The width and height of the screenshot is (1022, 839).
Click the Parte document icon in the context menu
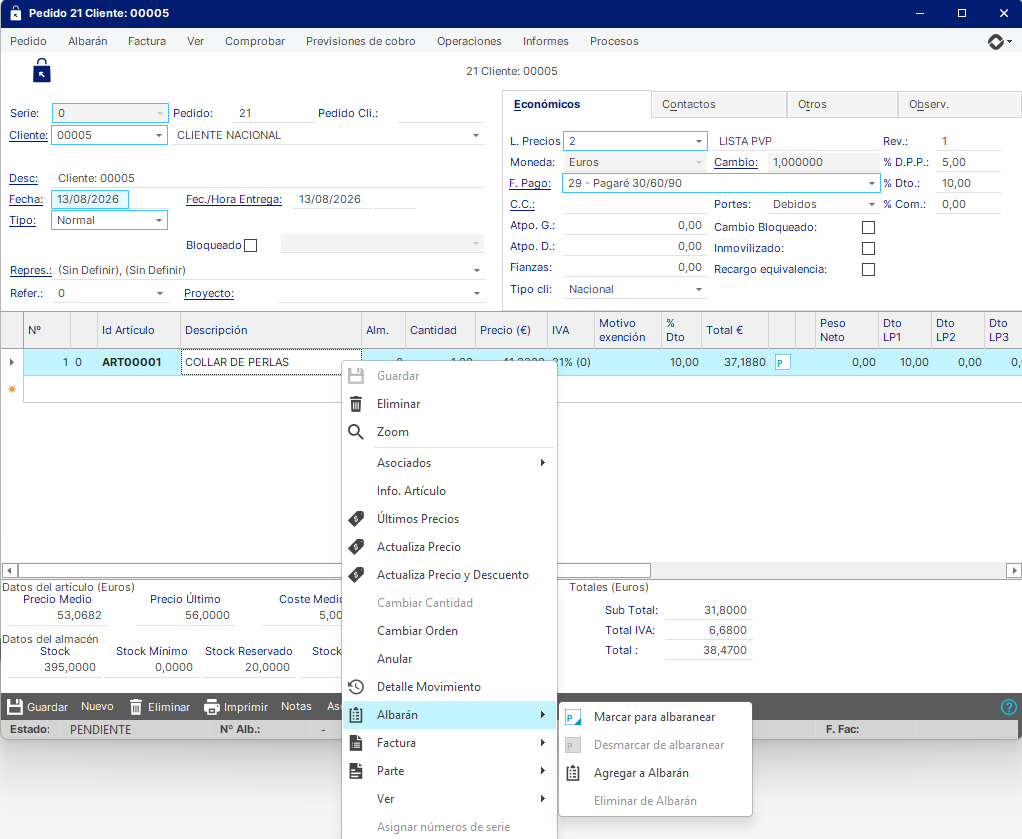[356, 771]
